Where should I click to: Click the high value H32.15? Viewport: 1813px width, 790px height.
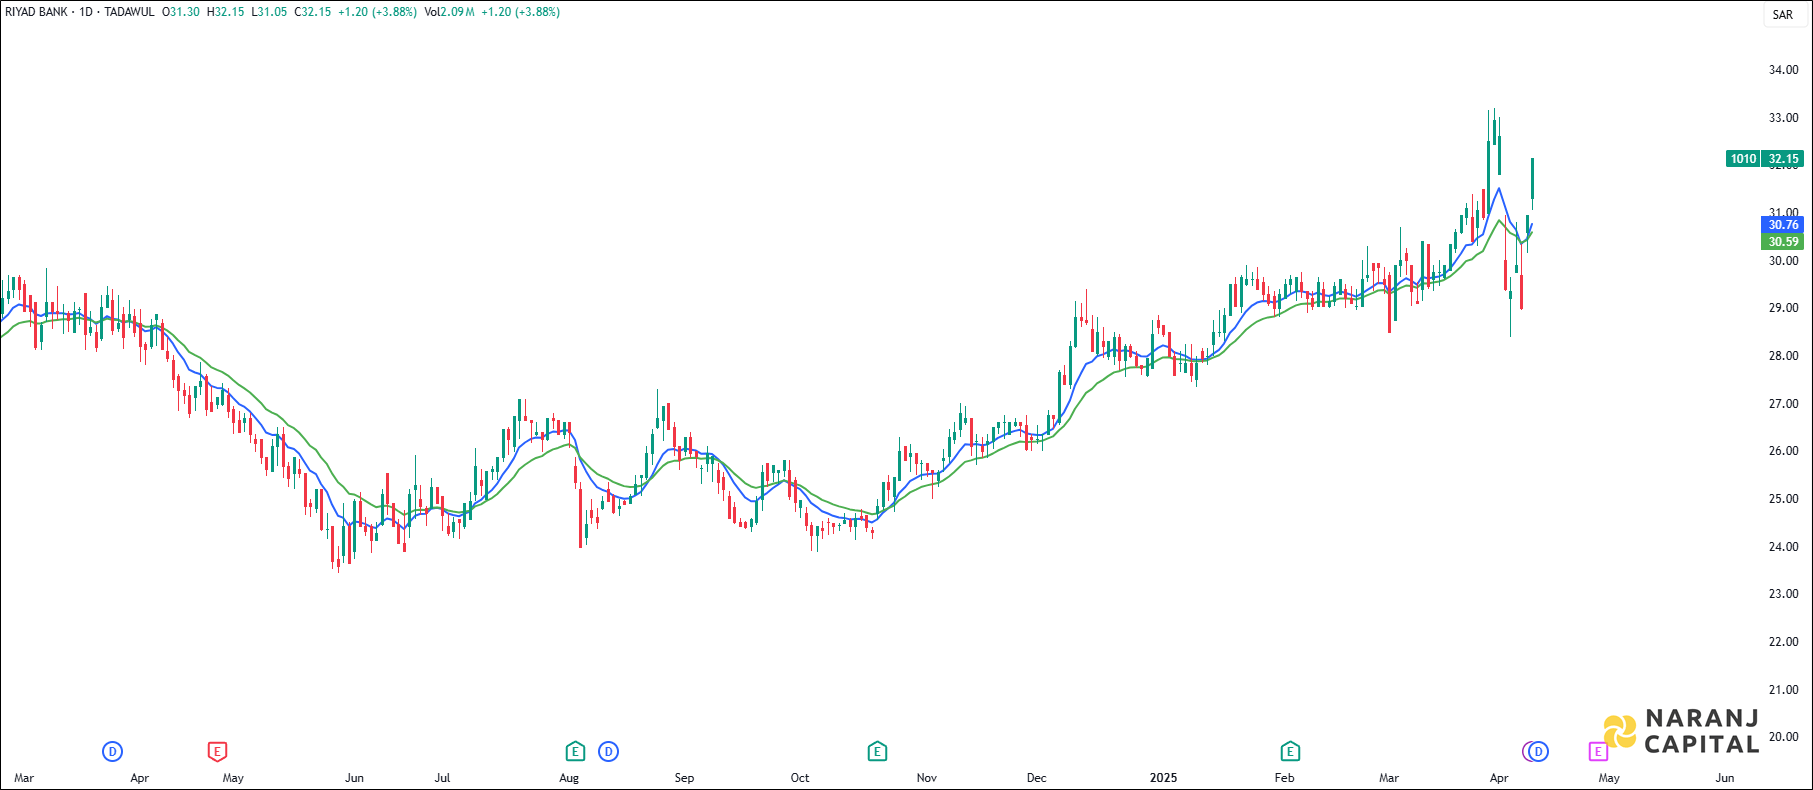225,12
